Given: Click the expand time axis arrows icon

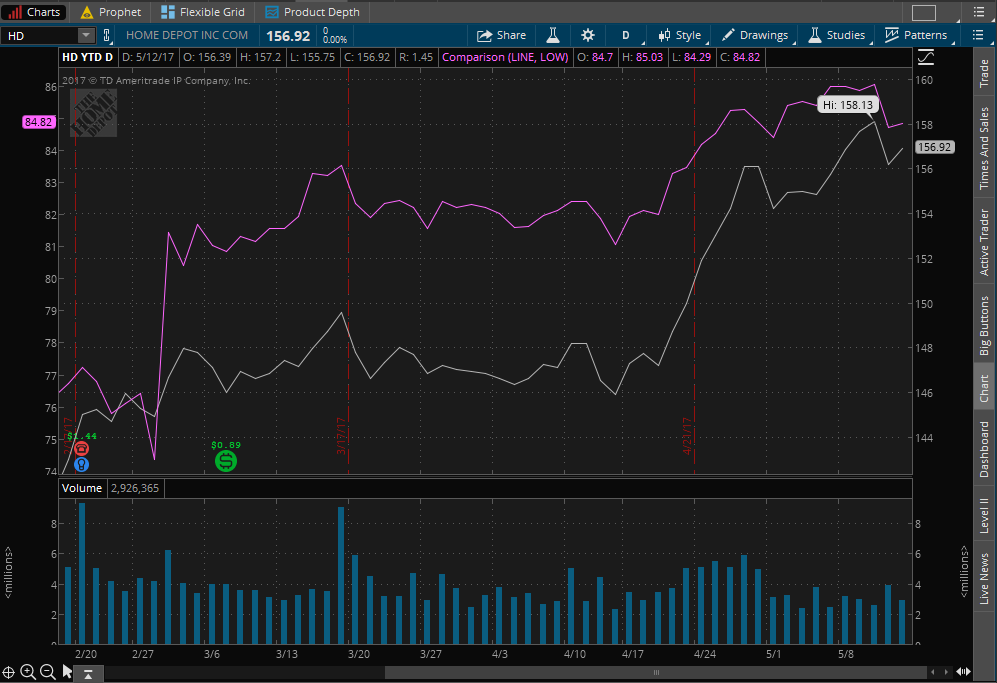Looking at the screenshot, I should click(963, 672).
